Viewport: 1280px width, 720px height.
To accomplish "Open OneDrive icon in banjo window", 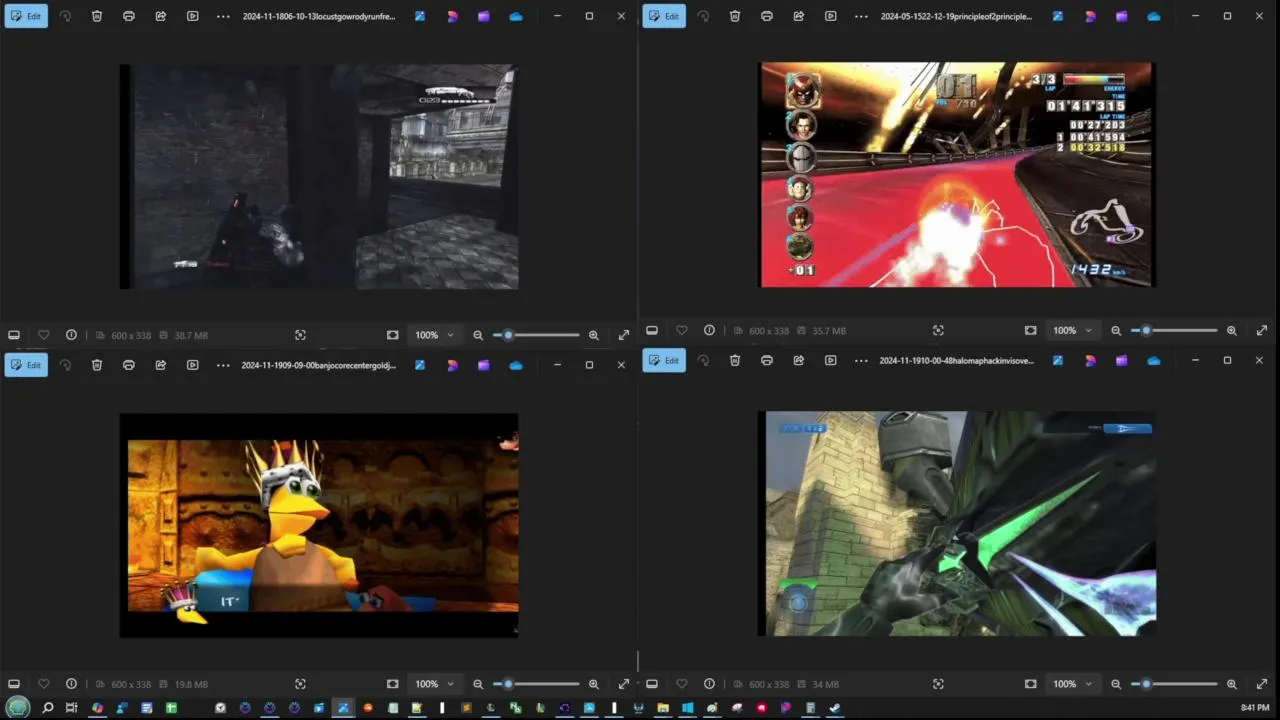I will click(x=516, y=365).
